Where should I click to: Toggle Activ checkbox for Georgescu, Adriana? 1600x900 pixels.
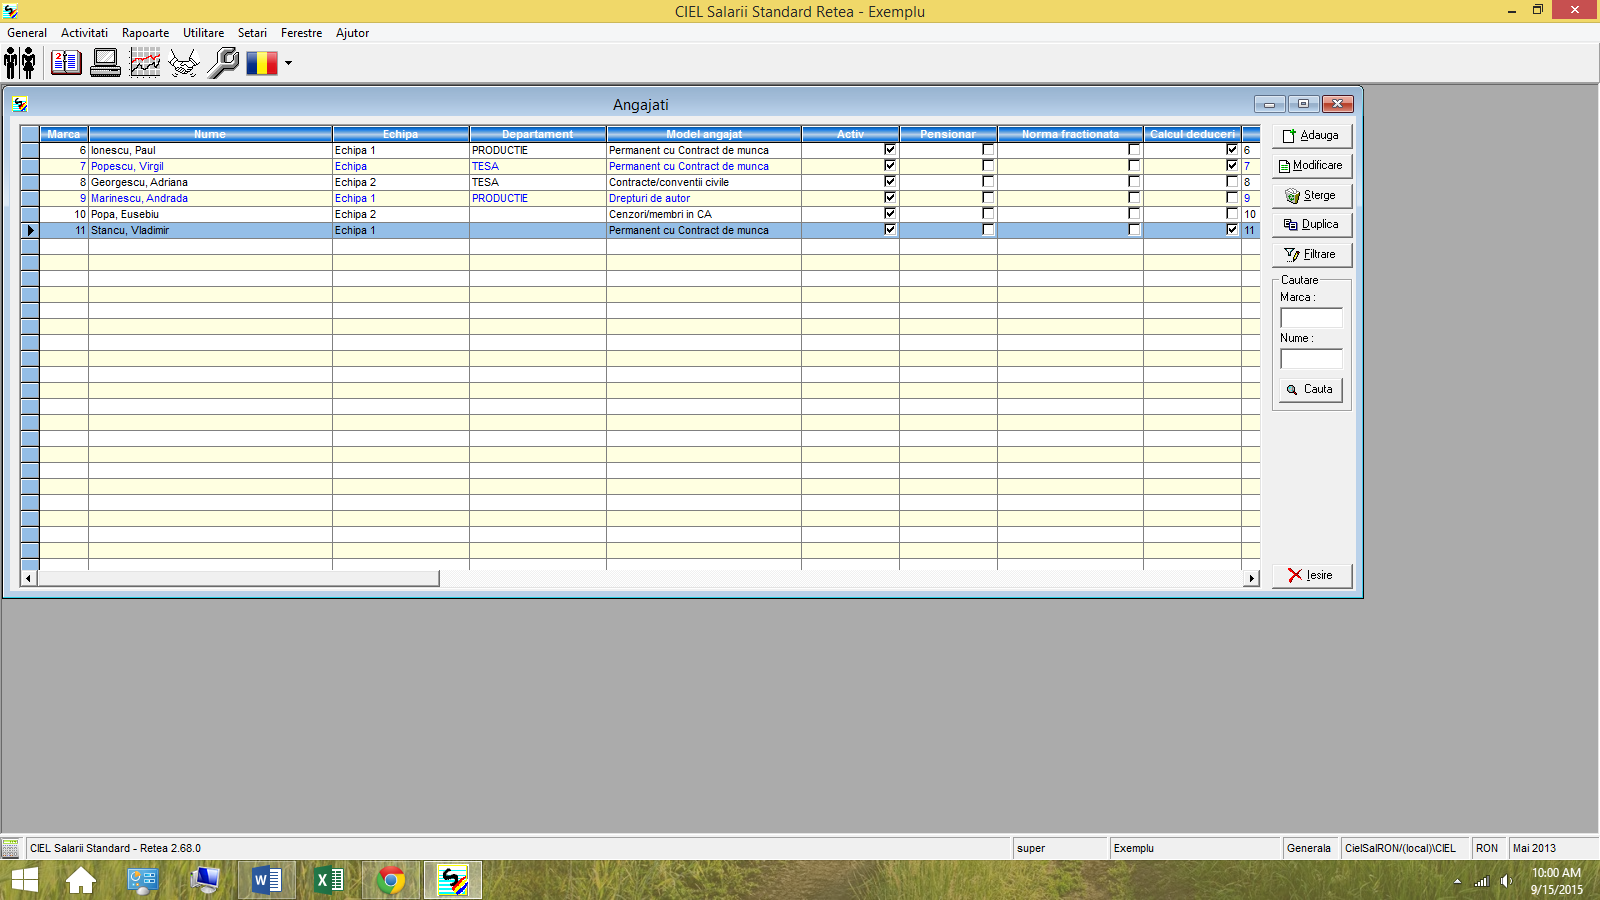click(890, 182)
